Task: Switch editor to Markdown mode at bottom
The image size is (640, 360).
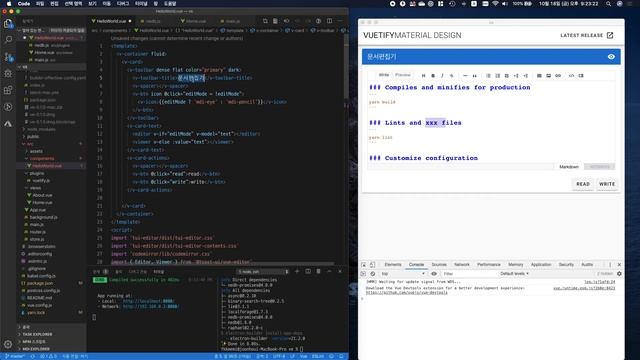Action: click(x=569, y=167)
